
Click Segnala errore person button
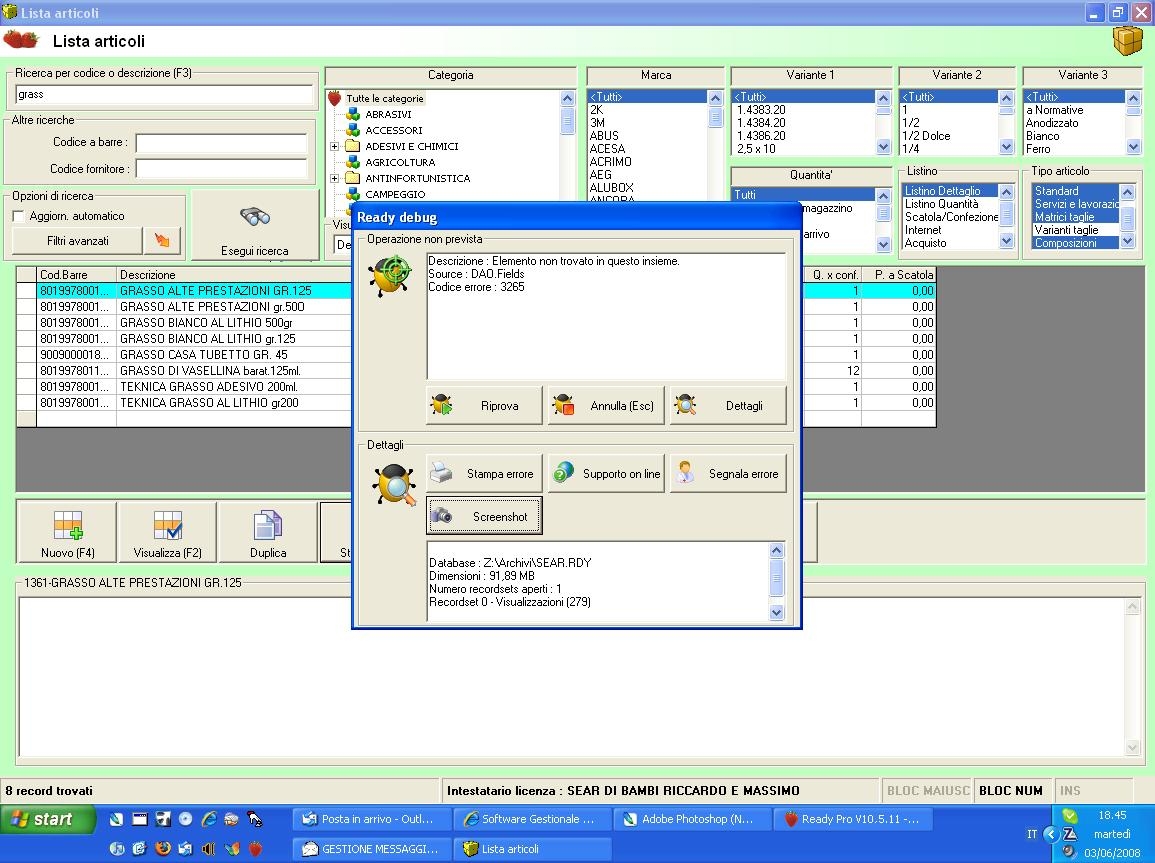tap(728, 473)
